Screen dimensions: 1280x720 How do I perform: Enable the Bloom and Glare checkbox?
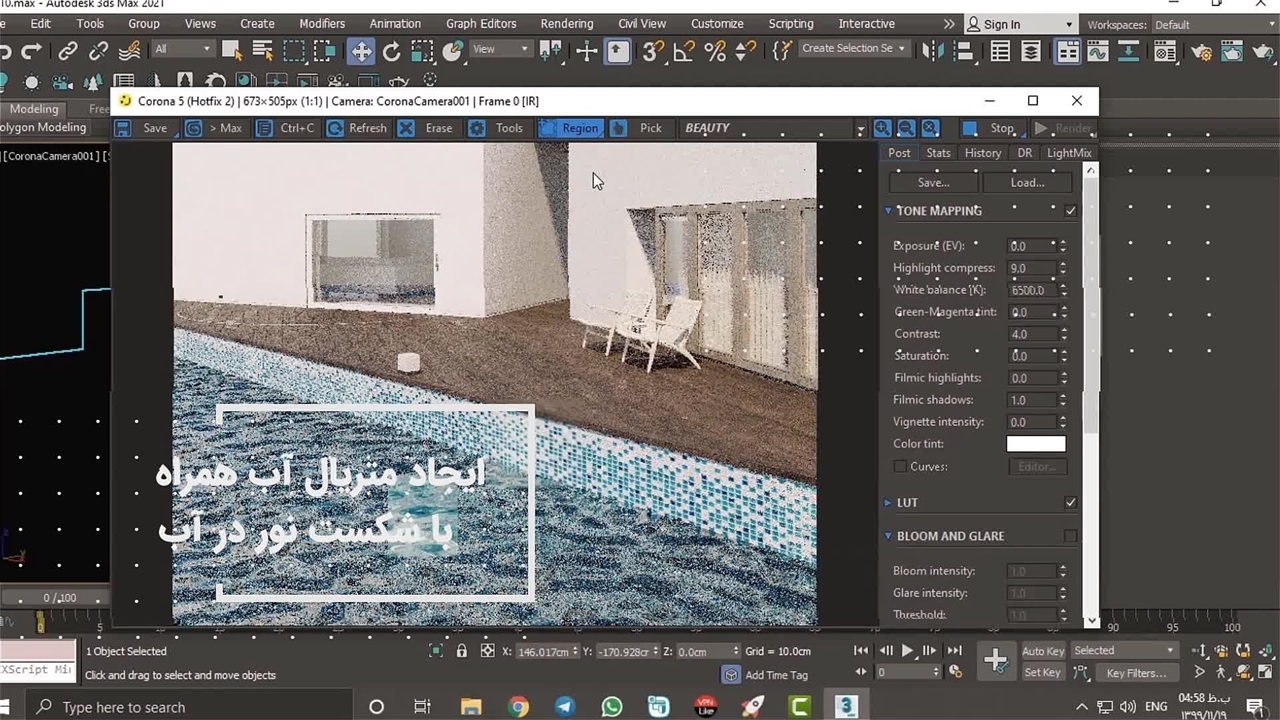click(1070, 536)
